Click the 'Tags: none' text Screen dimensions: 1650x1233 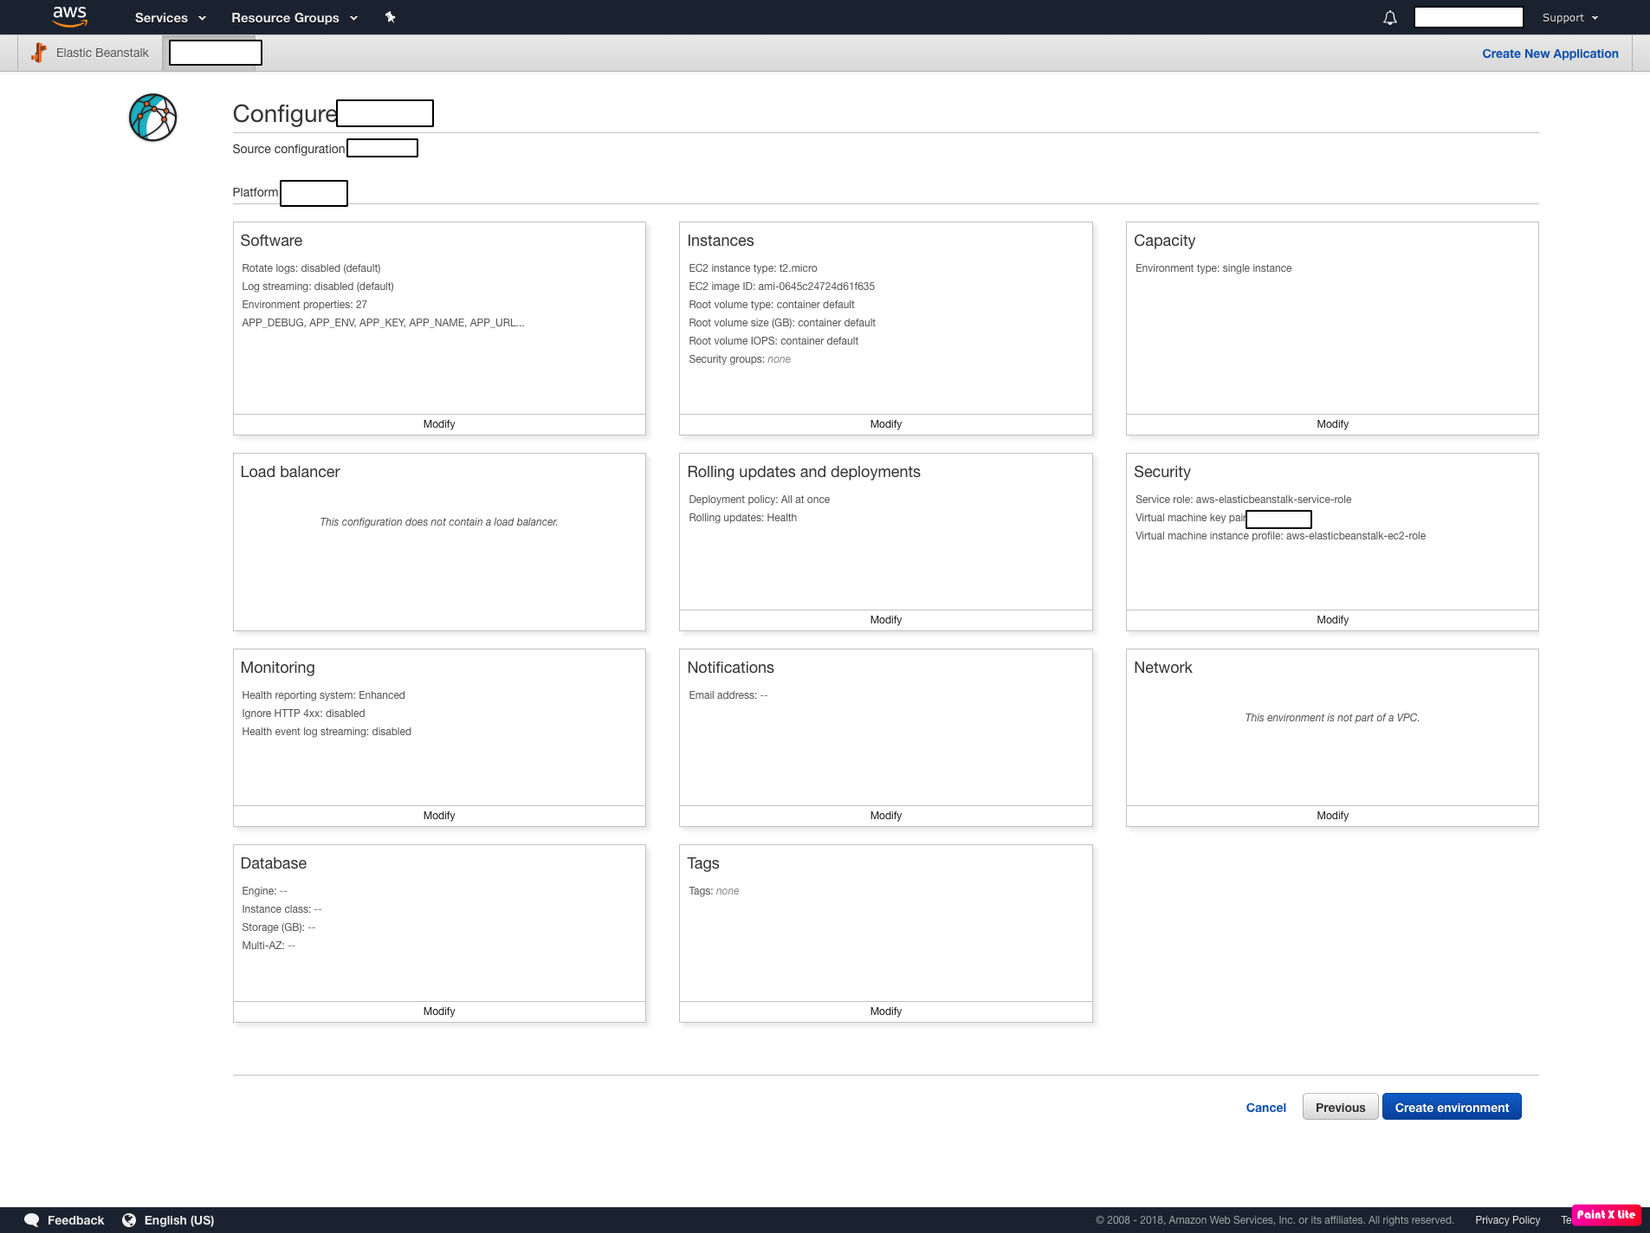[714, 891]
